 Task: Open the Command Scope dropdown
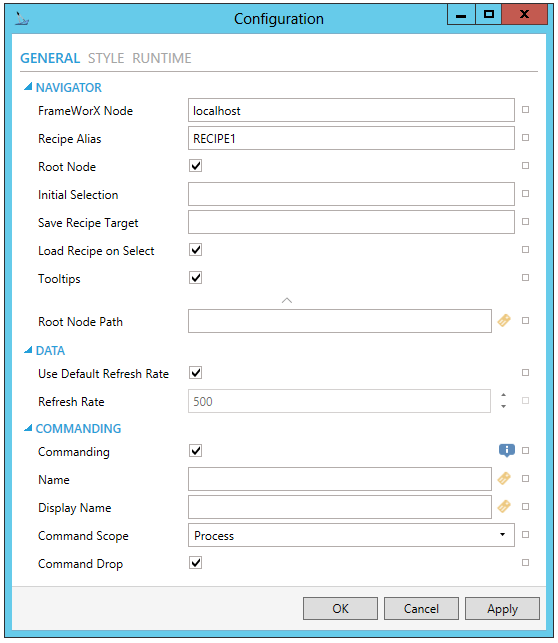[x=351, y=535]
